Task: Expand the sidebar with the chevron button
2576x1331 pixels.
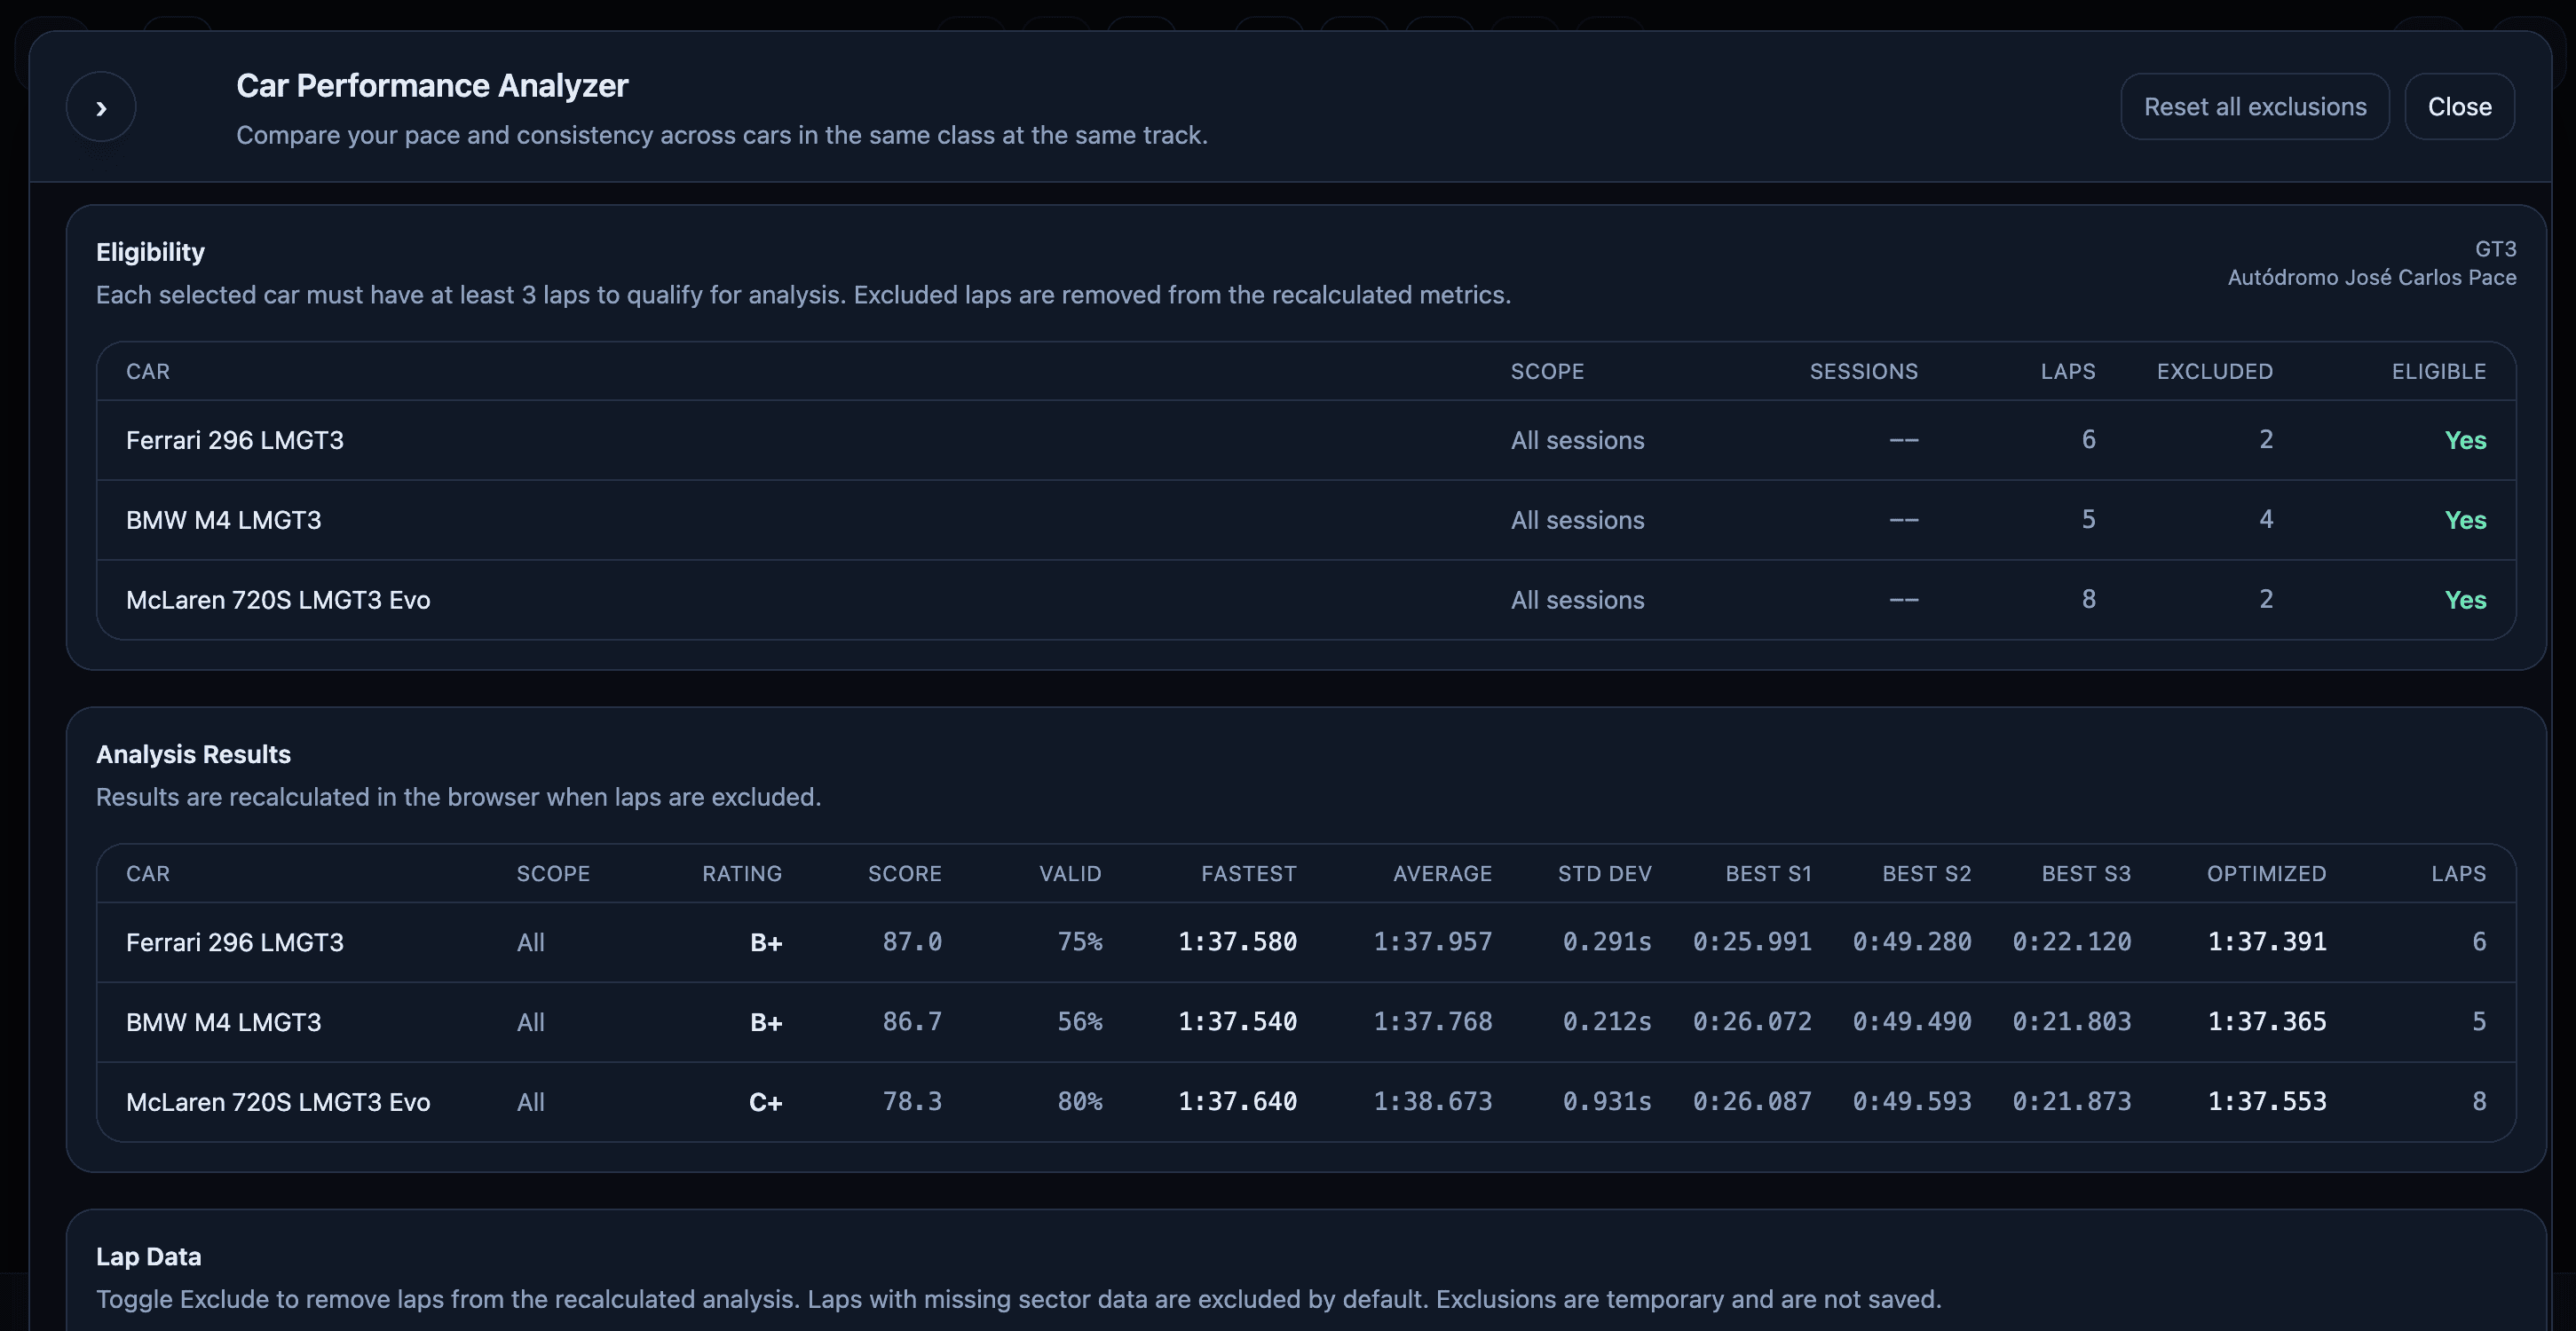Action: tap(101, 107)
